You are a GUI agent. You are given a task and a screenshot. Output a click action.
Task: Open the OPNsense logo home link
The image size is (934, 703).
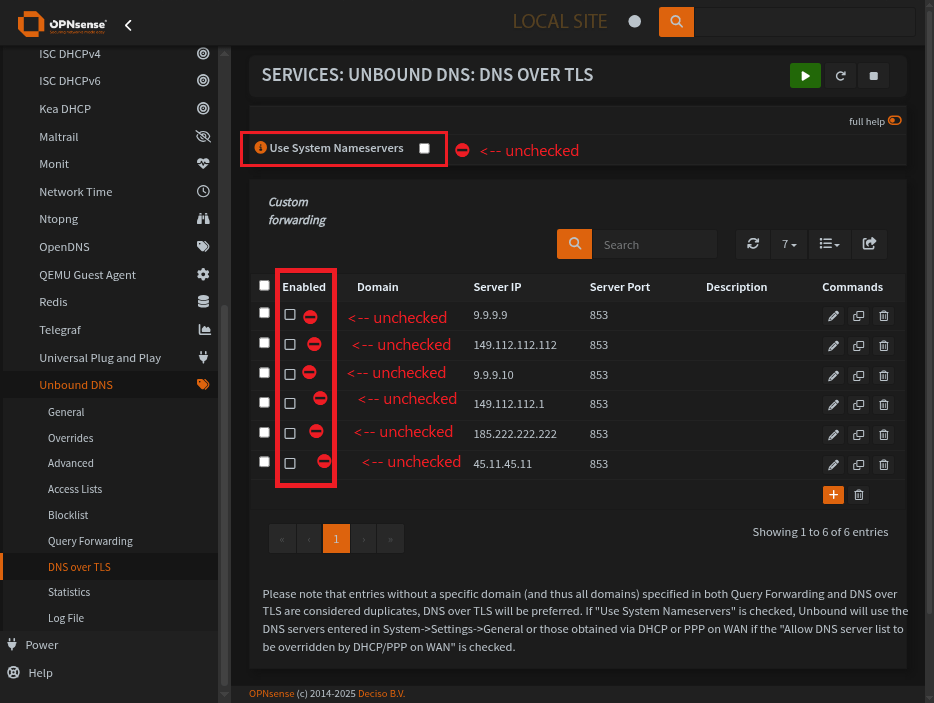click(x=62, y=24)
